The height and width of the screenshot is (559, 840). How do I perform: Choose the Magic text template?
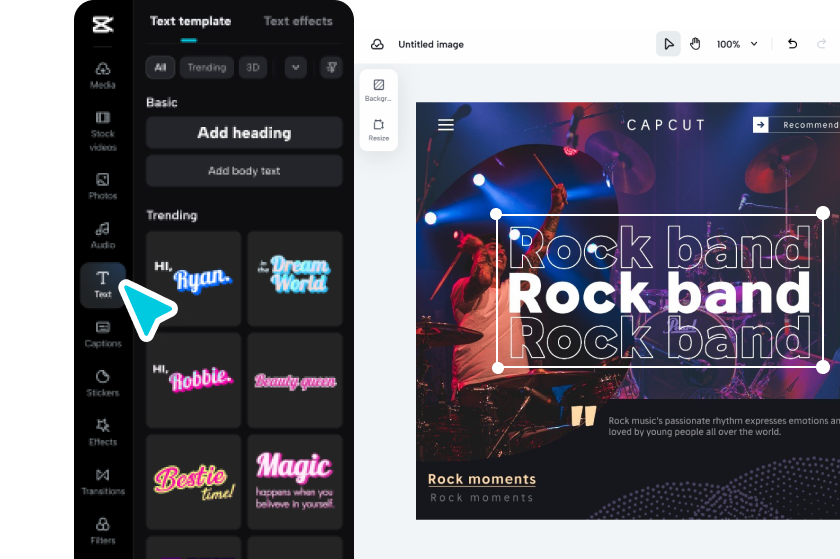295,482
